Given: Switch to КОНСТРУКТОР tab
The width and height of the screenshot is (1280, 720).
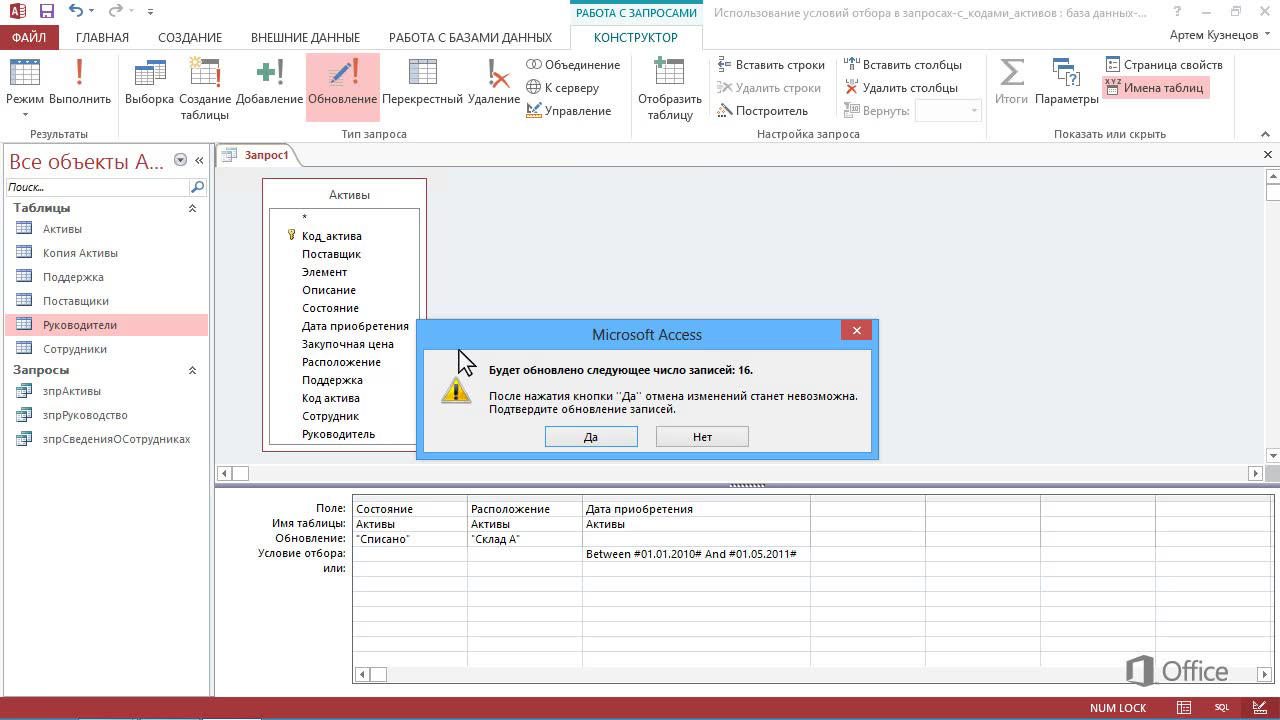Looking at the screenshot, I should (x=636, y=37).
